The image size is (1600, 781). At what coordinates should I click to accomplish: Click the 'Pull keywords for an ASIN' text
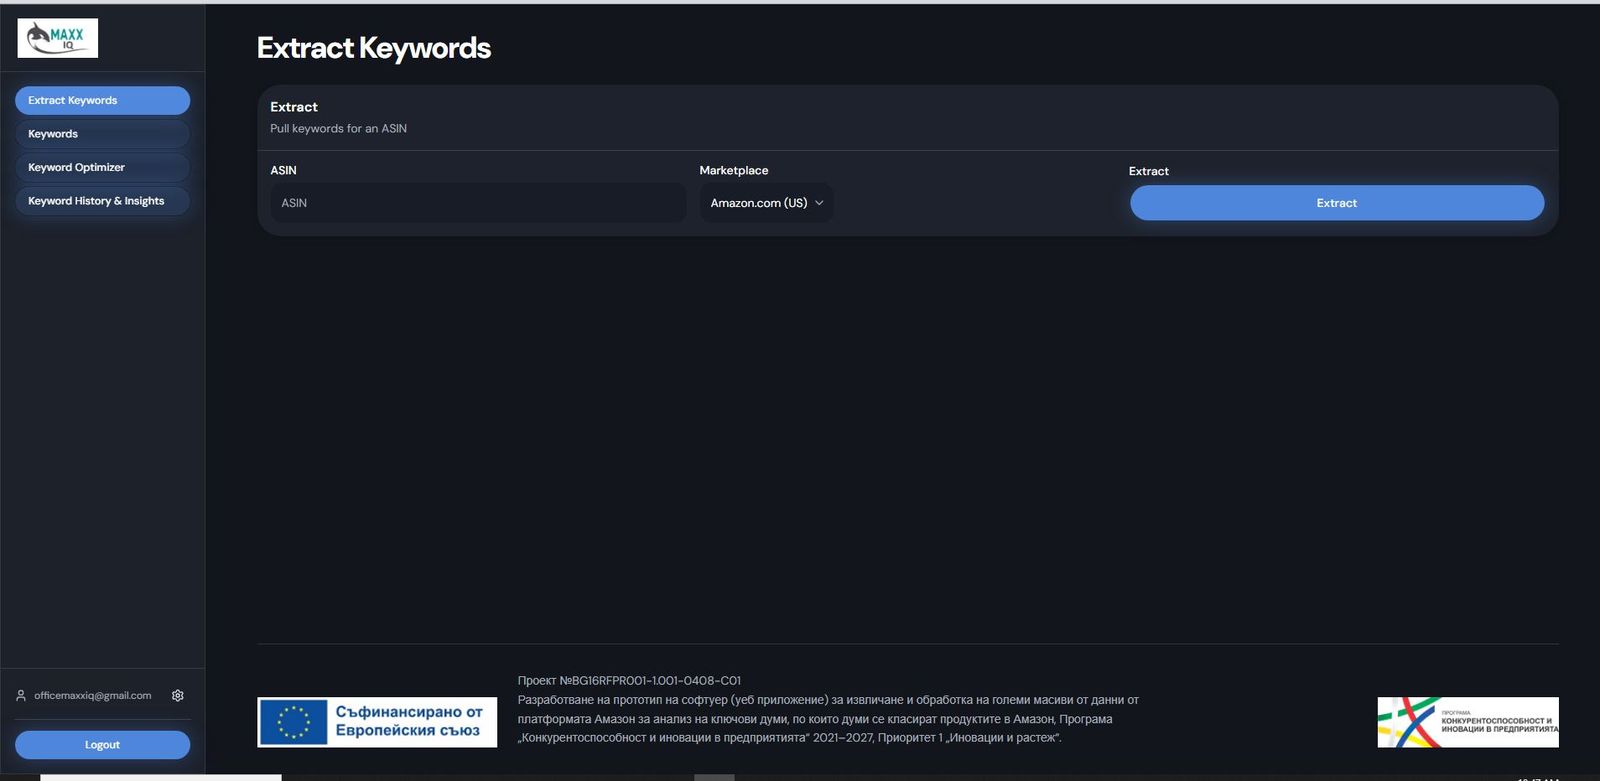point(338,128)
